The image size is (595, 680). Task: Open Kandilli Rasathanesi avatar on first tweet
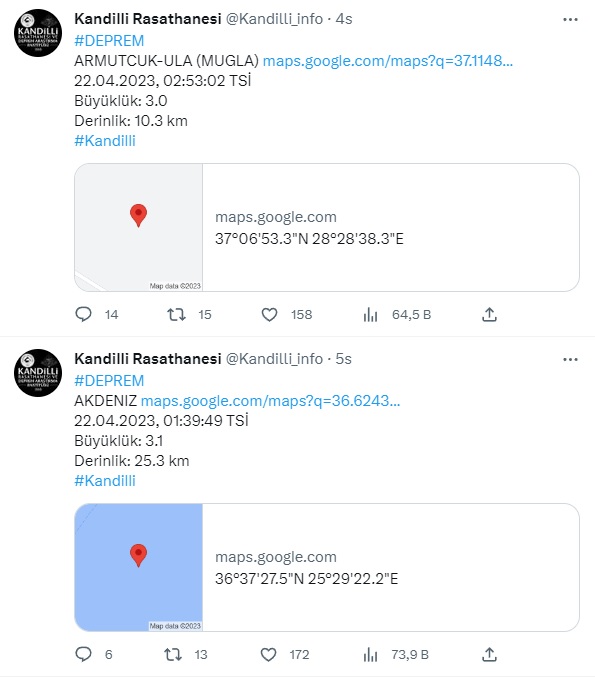38,33
